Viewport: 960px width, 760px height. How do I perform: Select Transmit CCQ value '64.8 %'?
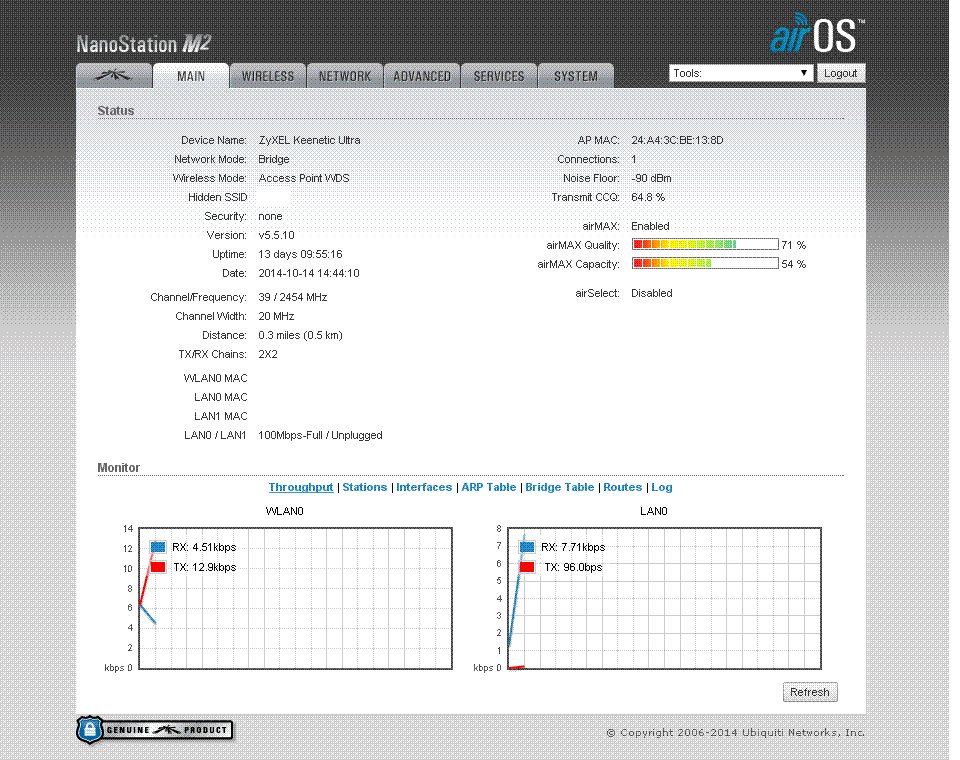pos(648,197)
